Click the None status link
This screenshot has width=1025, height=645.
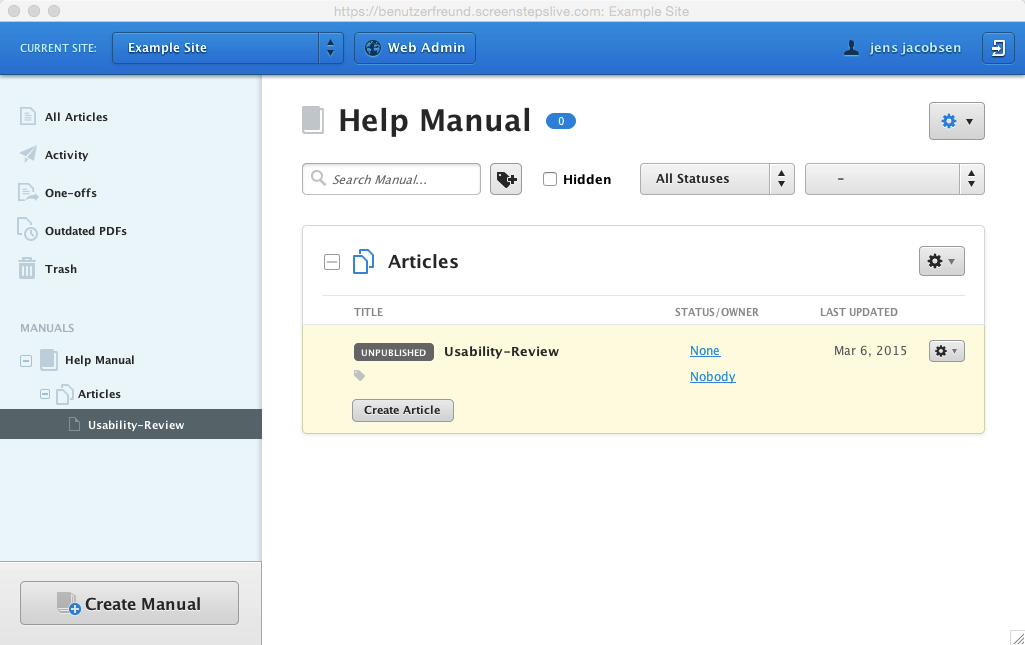click(x=705, y=351)
